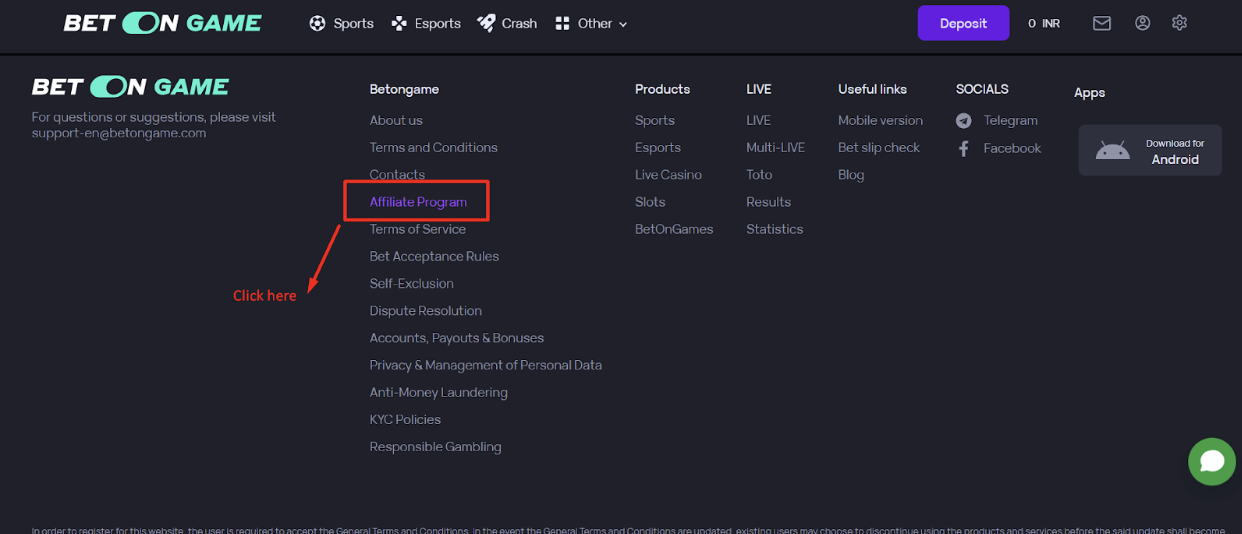Open the Facebook text link
This screenshot has height=534, width=1242.
(x=1012, y=148)
